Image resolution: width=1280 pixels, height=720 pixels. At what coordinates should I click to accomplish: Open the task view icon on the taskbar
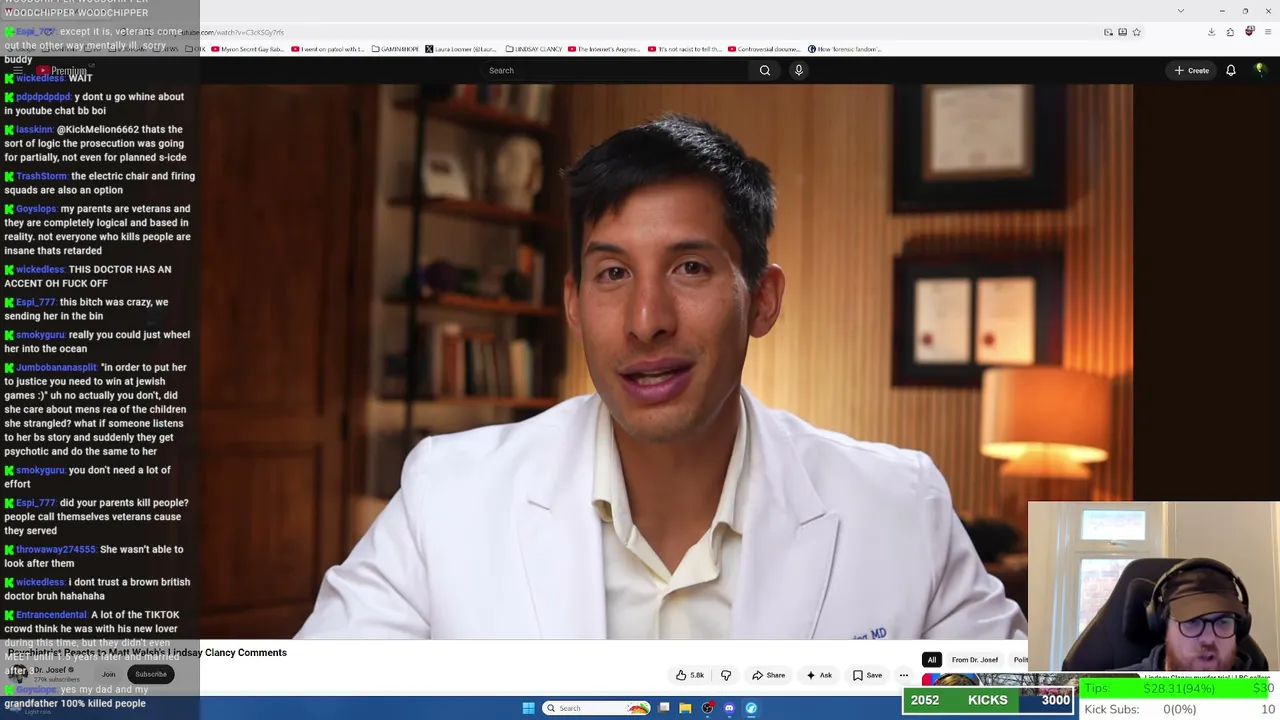pyautogui.click(x=663, y=708)
